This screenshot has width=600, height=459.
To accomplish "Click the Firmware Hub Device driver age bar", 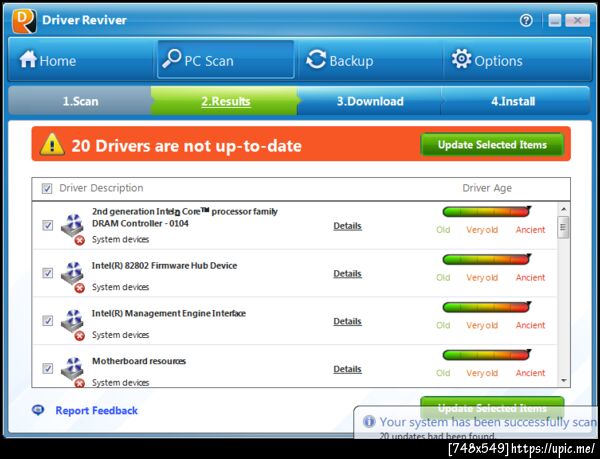I will (x=486, y=259).
